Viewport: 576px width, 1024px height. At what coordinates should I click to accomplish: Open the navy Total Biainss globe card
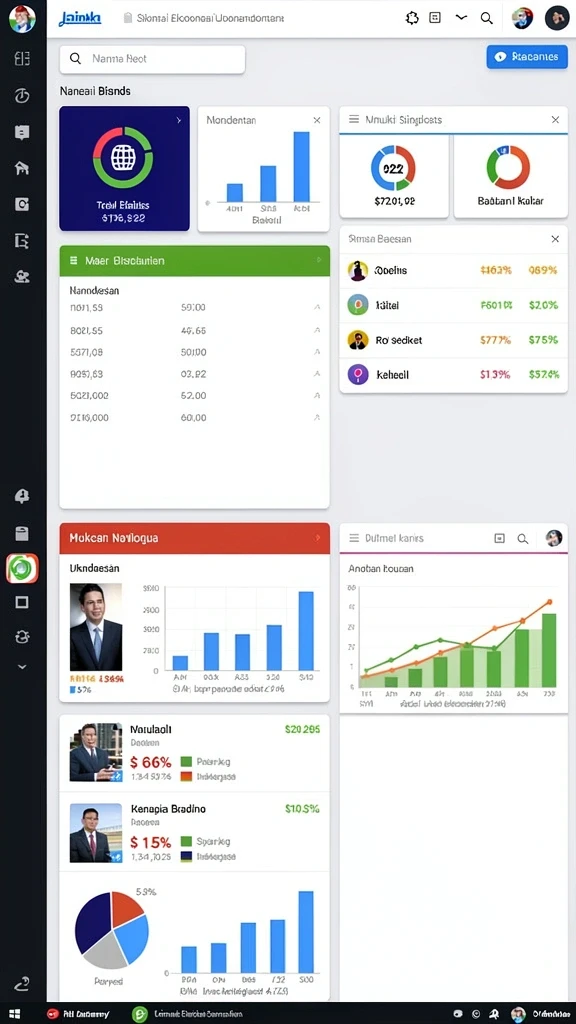coord(124,168)
